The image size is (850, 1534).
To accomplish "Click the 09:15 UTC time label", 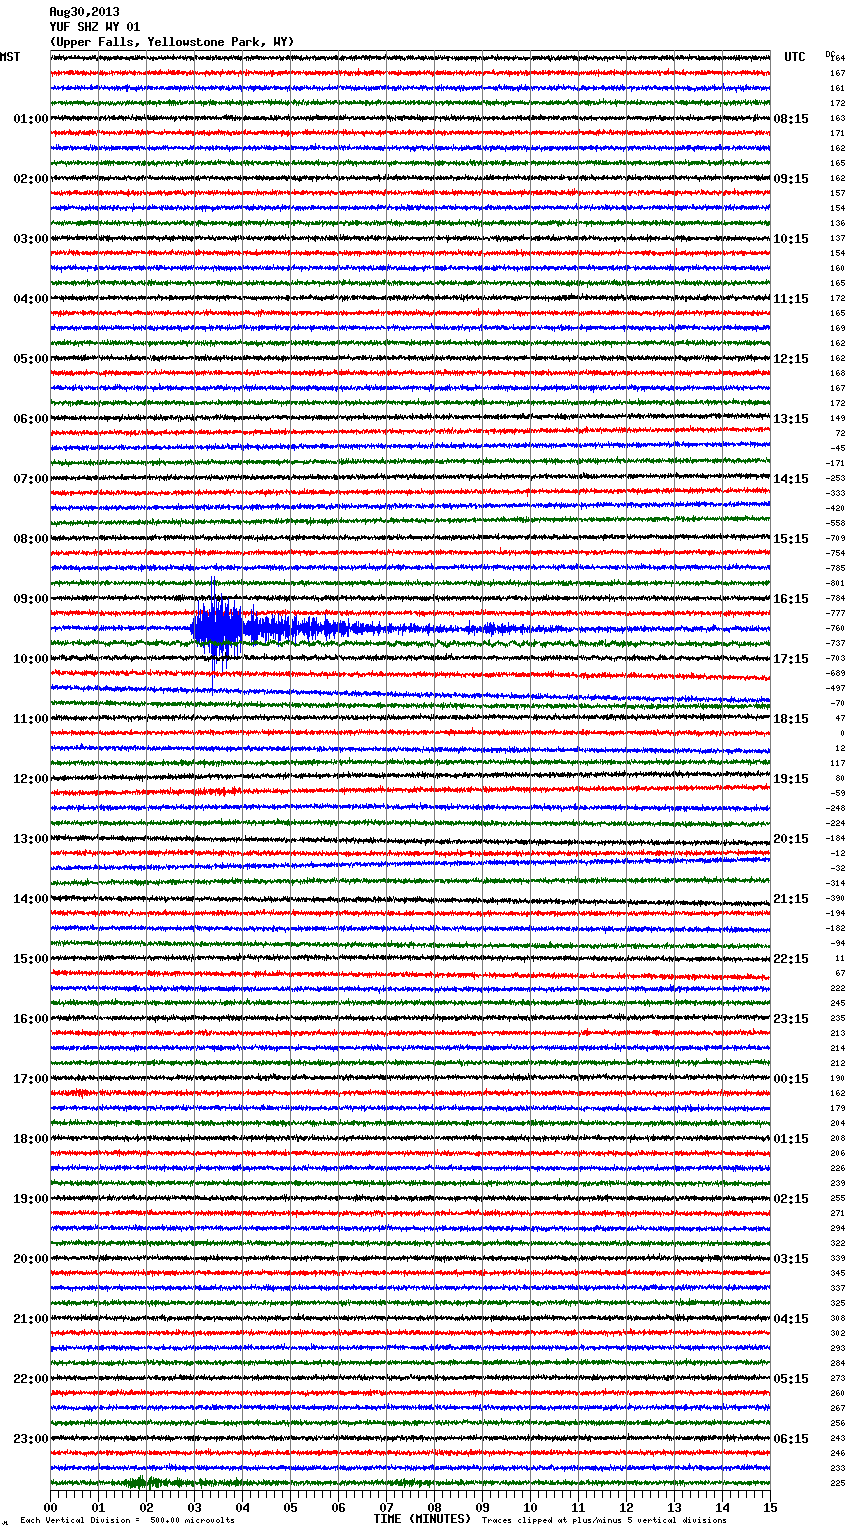I will click(791, 179).
